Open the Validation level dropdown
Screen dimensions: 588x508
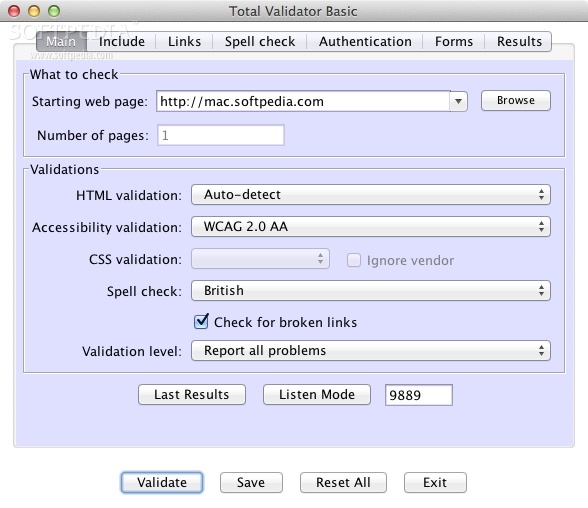pyautogui.click(x=370, y=351)
